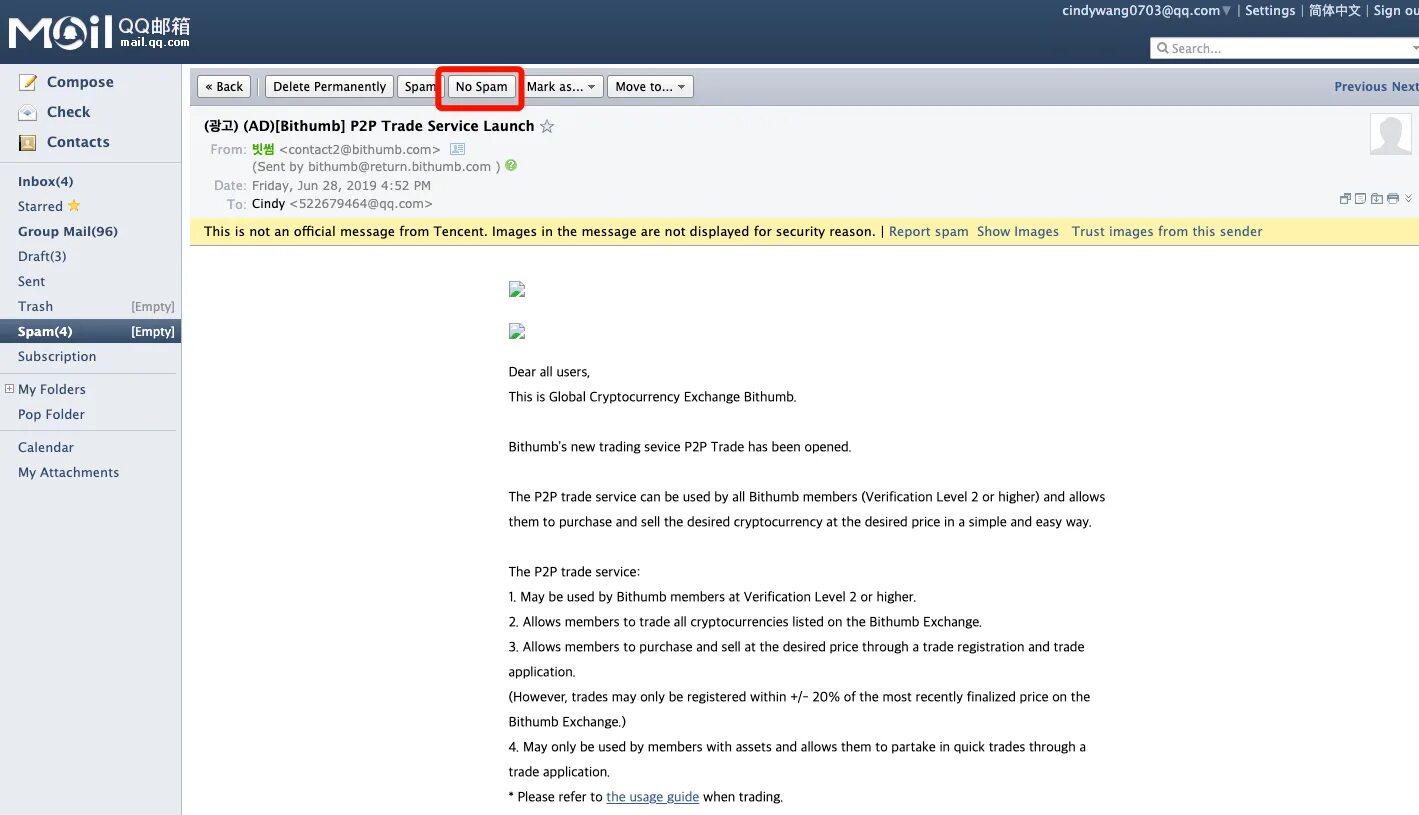Open the Sent folder
Viewport: 1419px width, 815px height.
pyautogui.click(x=31, y=281)
